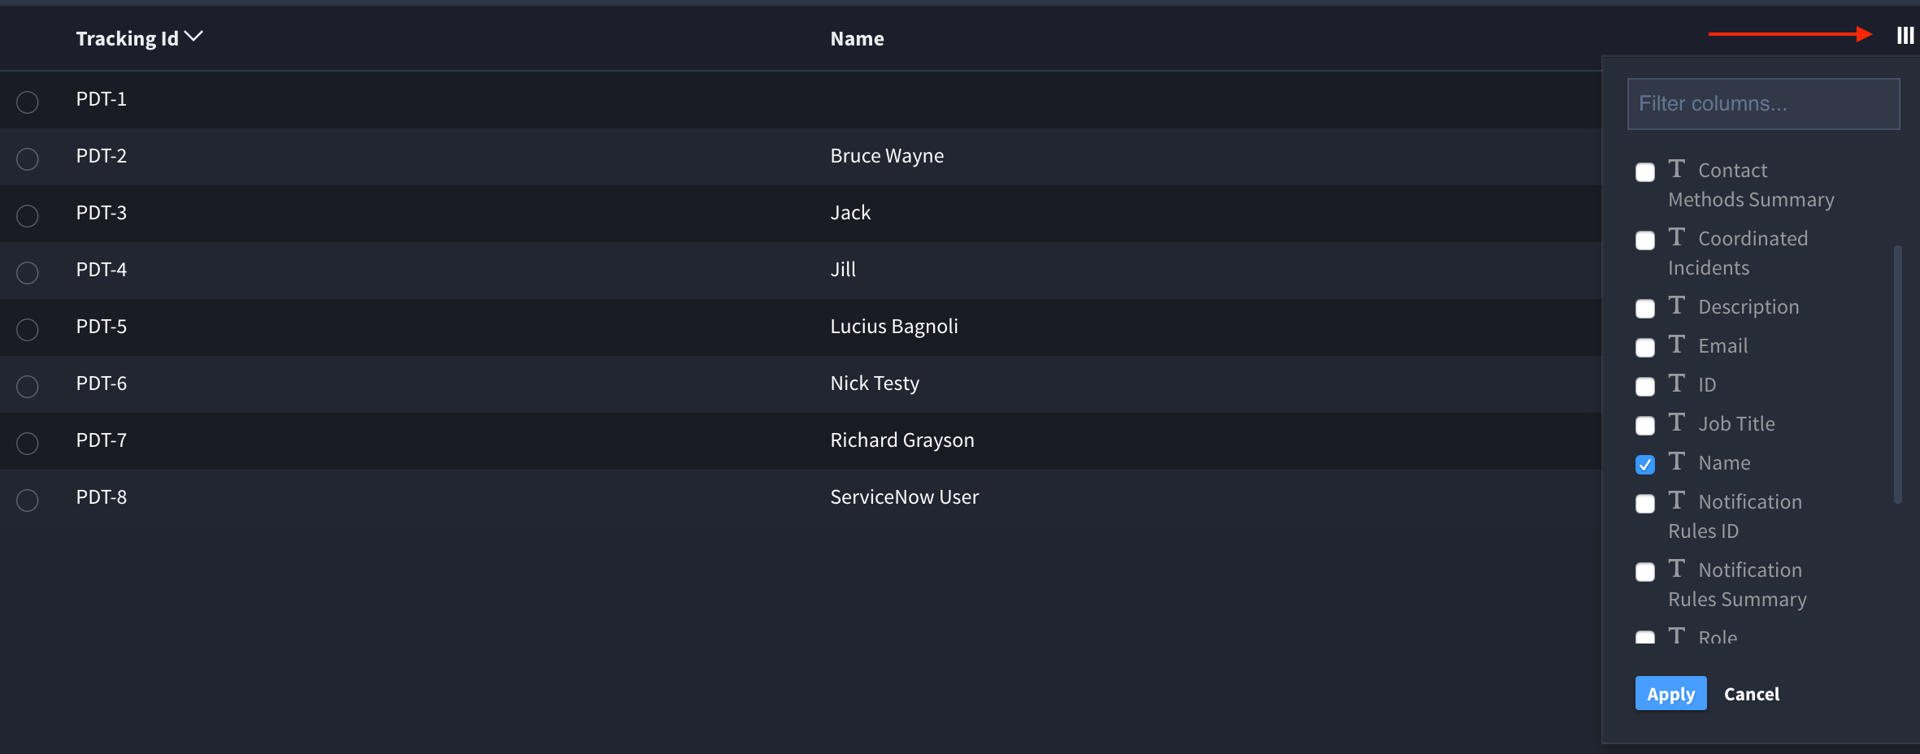Image resolution: width=1920 pixels, height=754 pixels.
Task: Enable the Email column checkbox
Action: [1645, 347]
